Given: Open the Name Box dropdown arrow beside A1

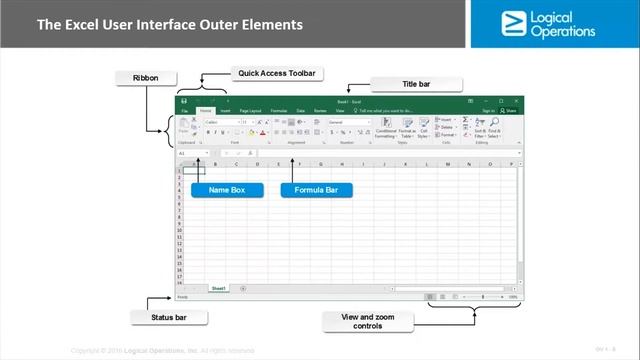Looking at the screenshot, I should coord(207,153).
